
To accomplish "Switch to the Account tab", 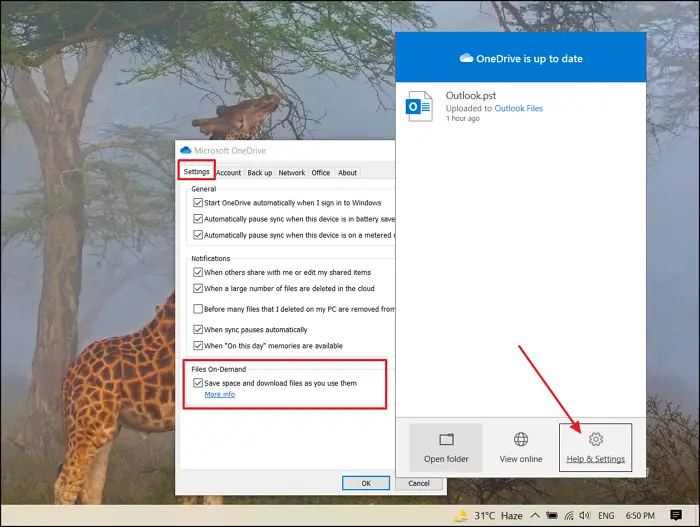I will [229, 173].
